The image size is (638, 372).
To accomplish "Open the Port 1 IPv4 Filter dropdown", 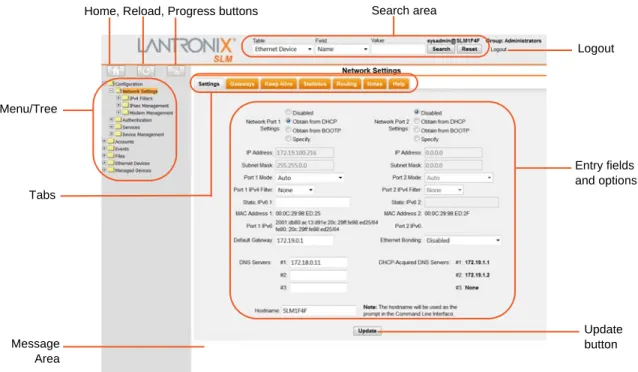I will 295,190.
